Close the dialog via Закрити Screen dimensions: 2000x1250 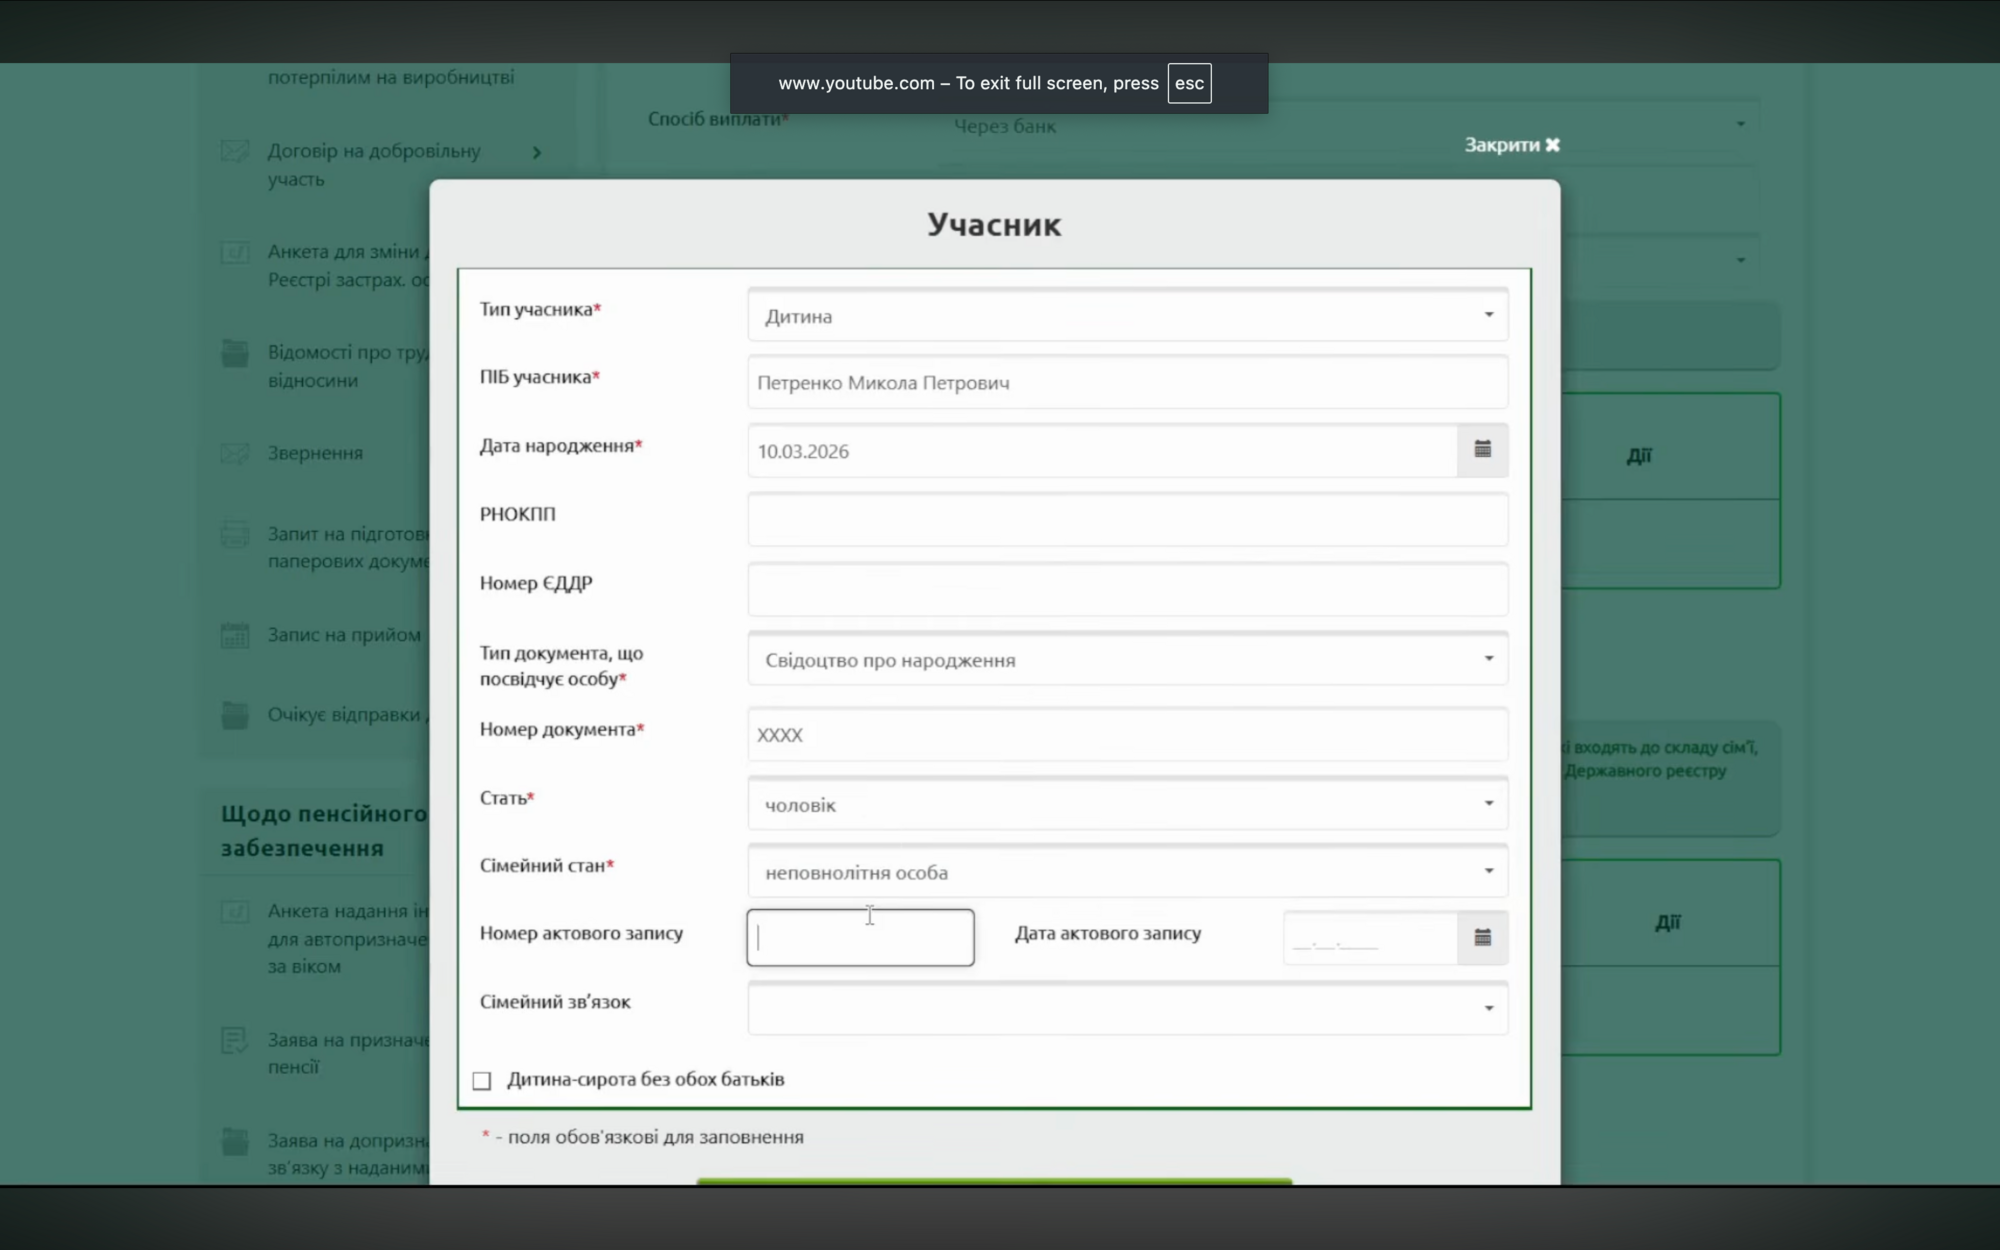[1511, 145]
